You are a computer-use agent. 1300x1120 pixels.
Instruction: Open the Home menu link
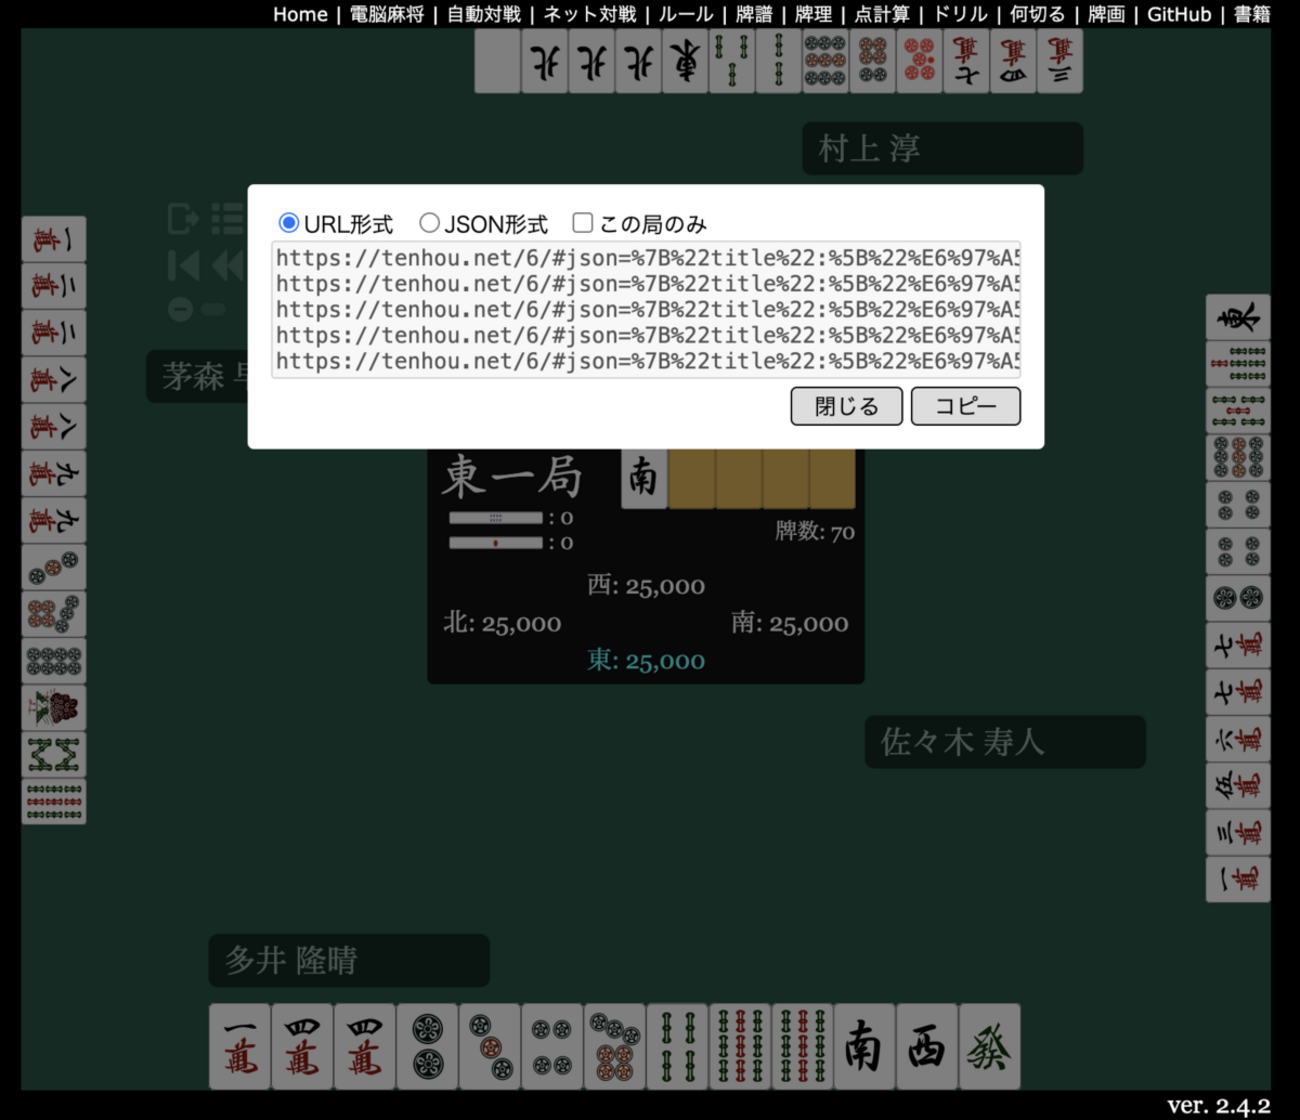coord(300,14)
